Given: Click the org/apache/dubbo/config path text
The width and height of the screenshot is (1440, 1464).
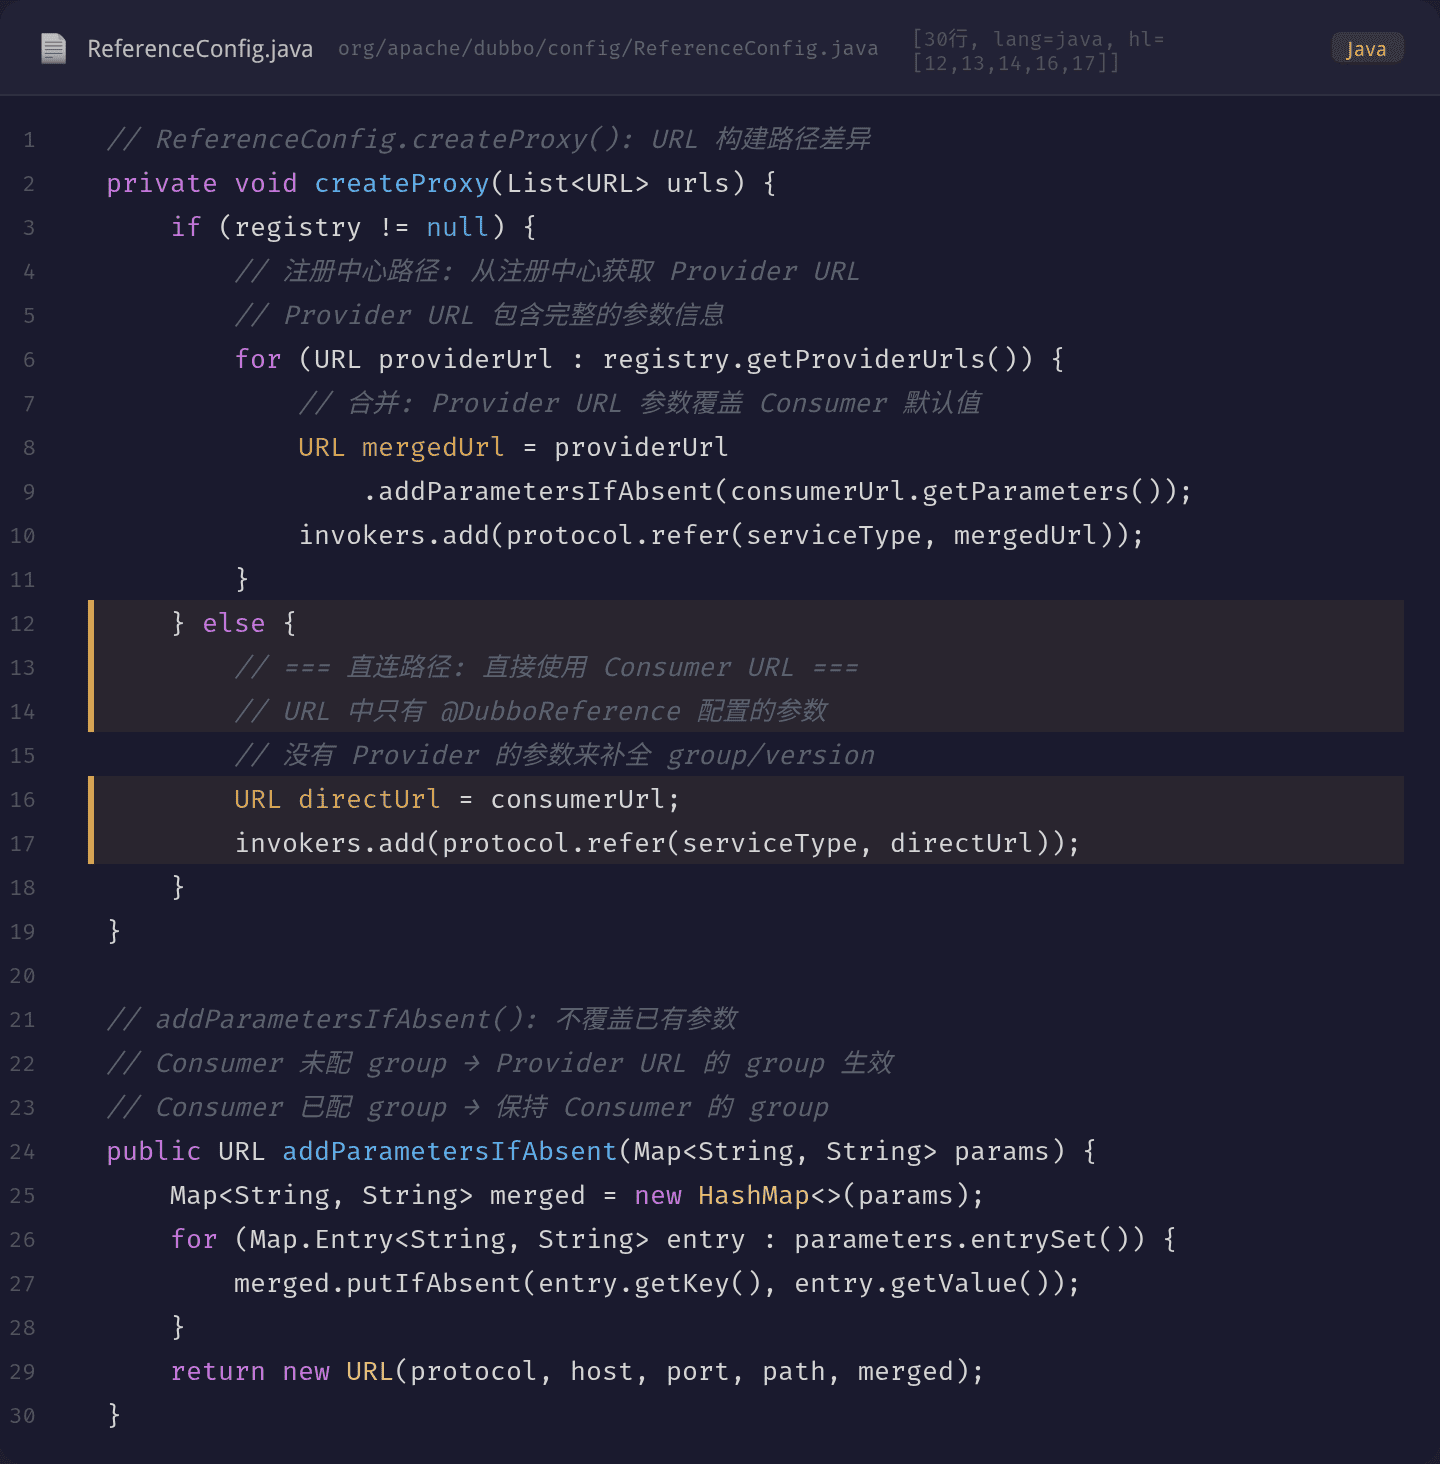Looking at the screenshot, I should pos(608,48).
